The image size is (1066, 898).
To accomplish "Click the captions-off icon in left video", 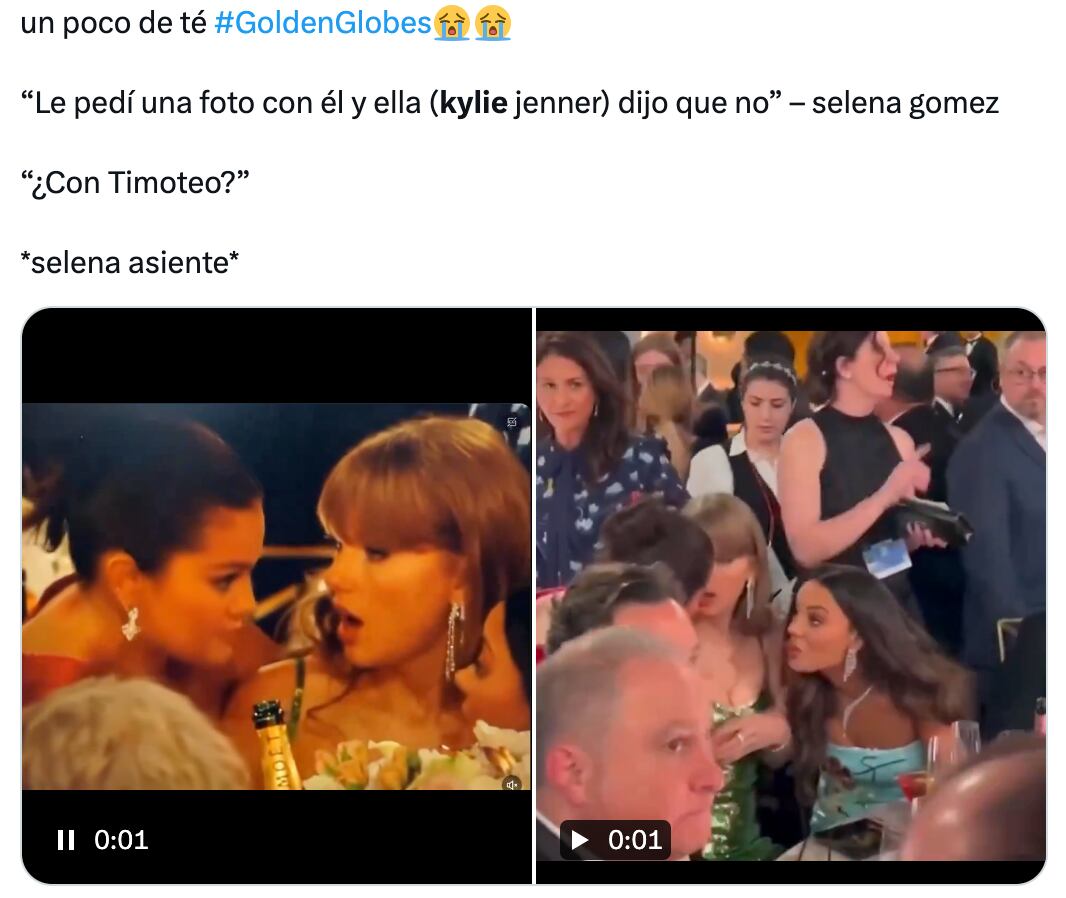I will (x=512, y=422).
